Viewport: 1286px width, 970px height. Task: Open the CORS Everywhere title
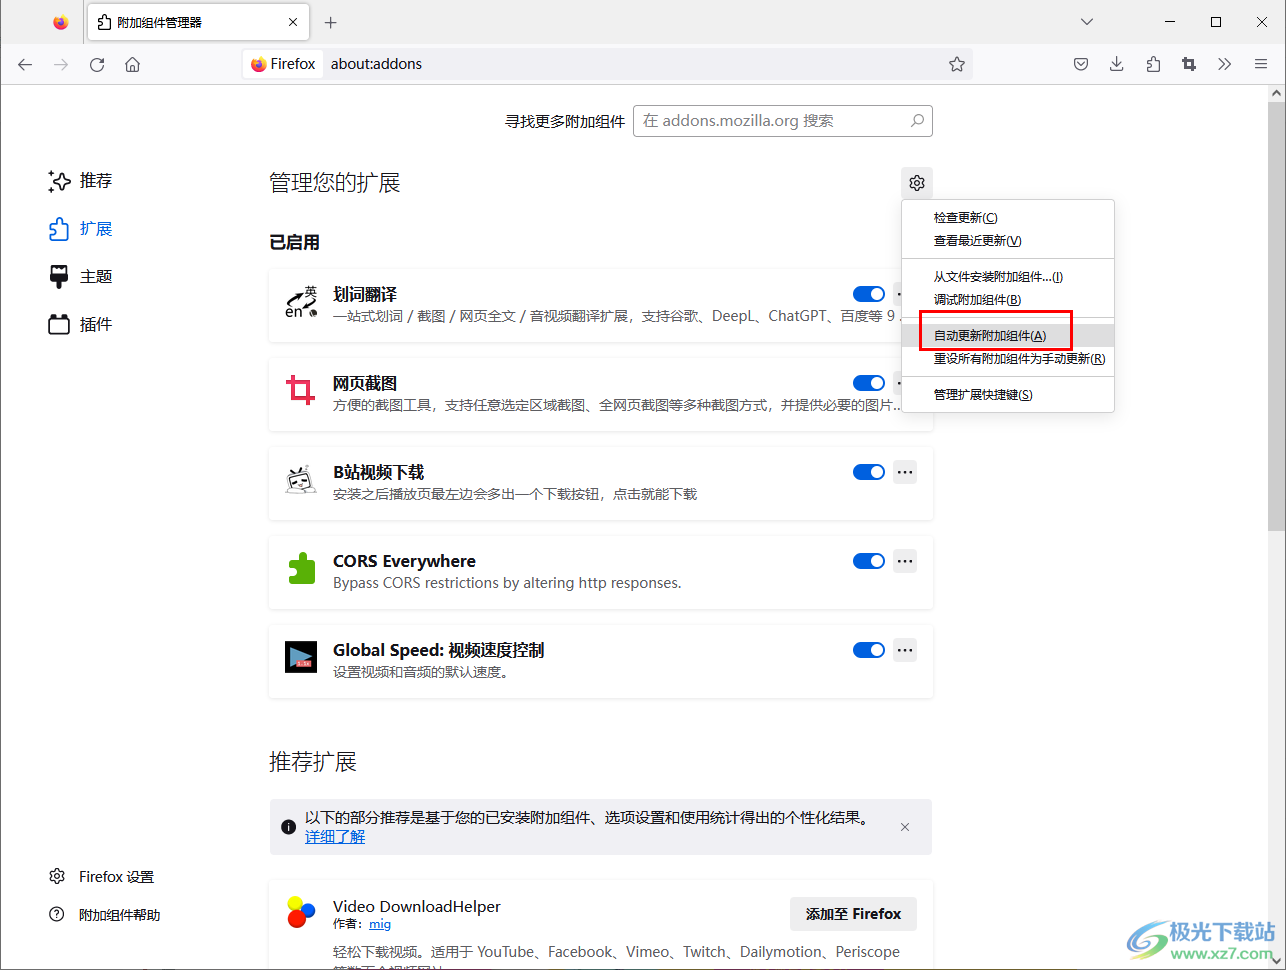[404, 561]
